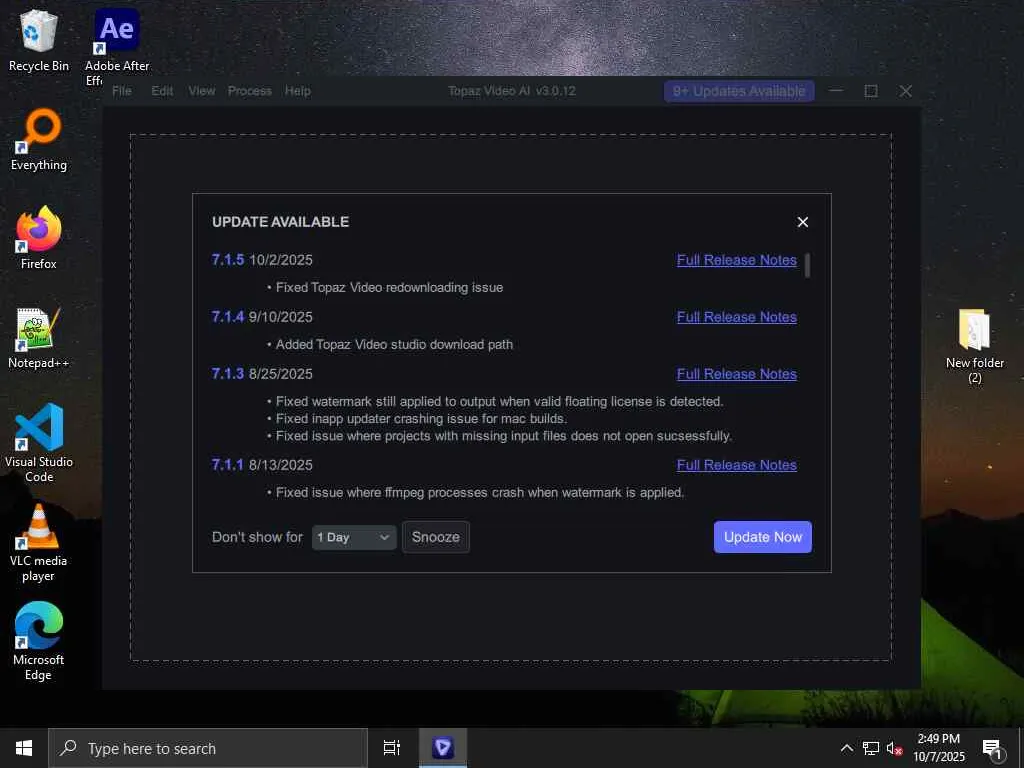1024x768 pixels.
Task: Click version number 7.1.1
Action: (227, 465)
